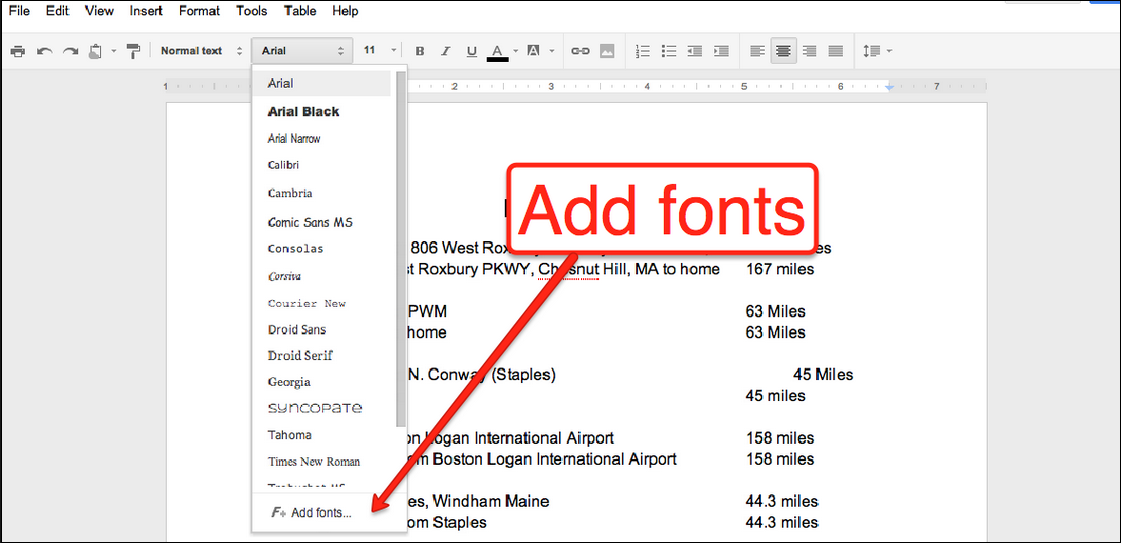1121x543 pixels.
Task: Toggle underline formatting
Action: (471, 51)
